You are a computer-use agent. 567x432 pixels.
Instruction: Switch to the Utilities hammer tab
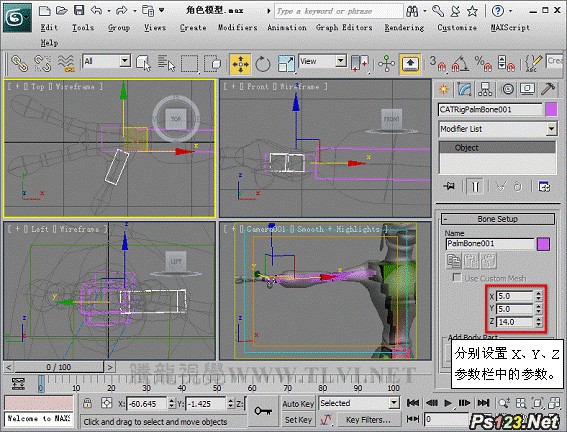pyautogui.click(x=548, y=89)
